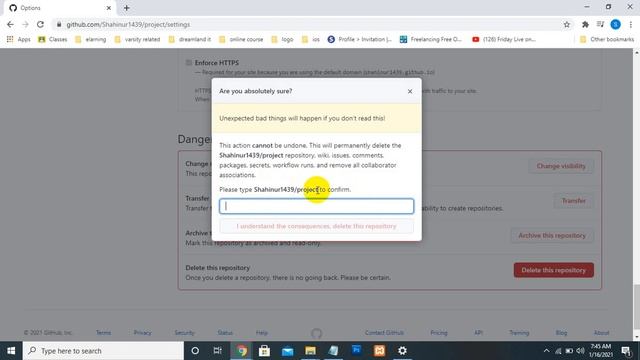Open Settings gear on the taskbar

click(x=402, y=351)
